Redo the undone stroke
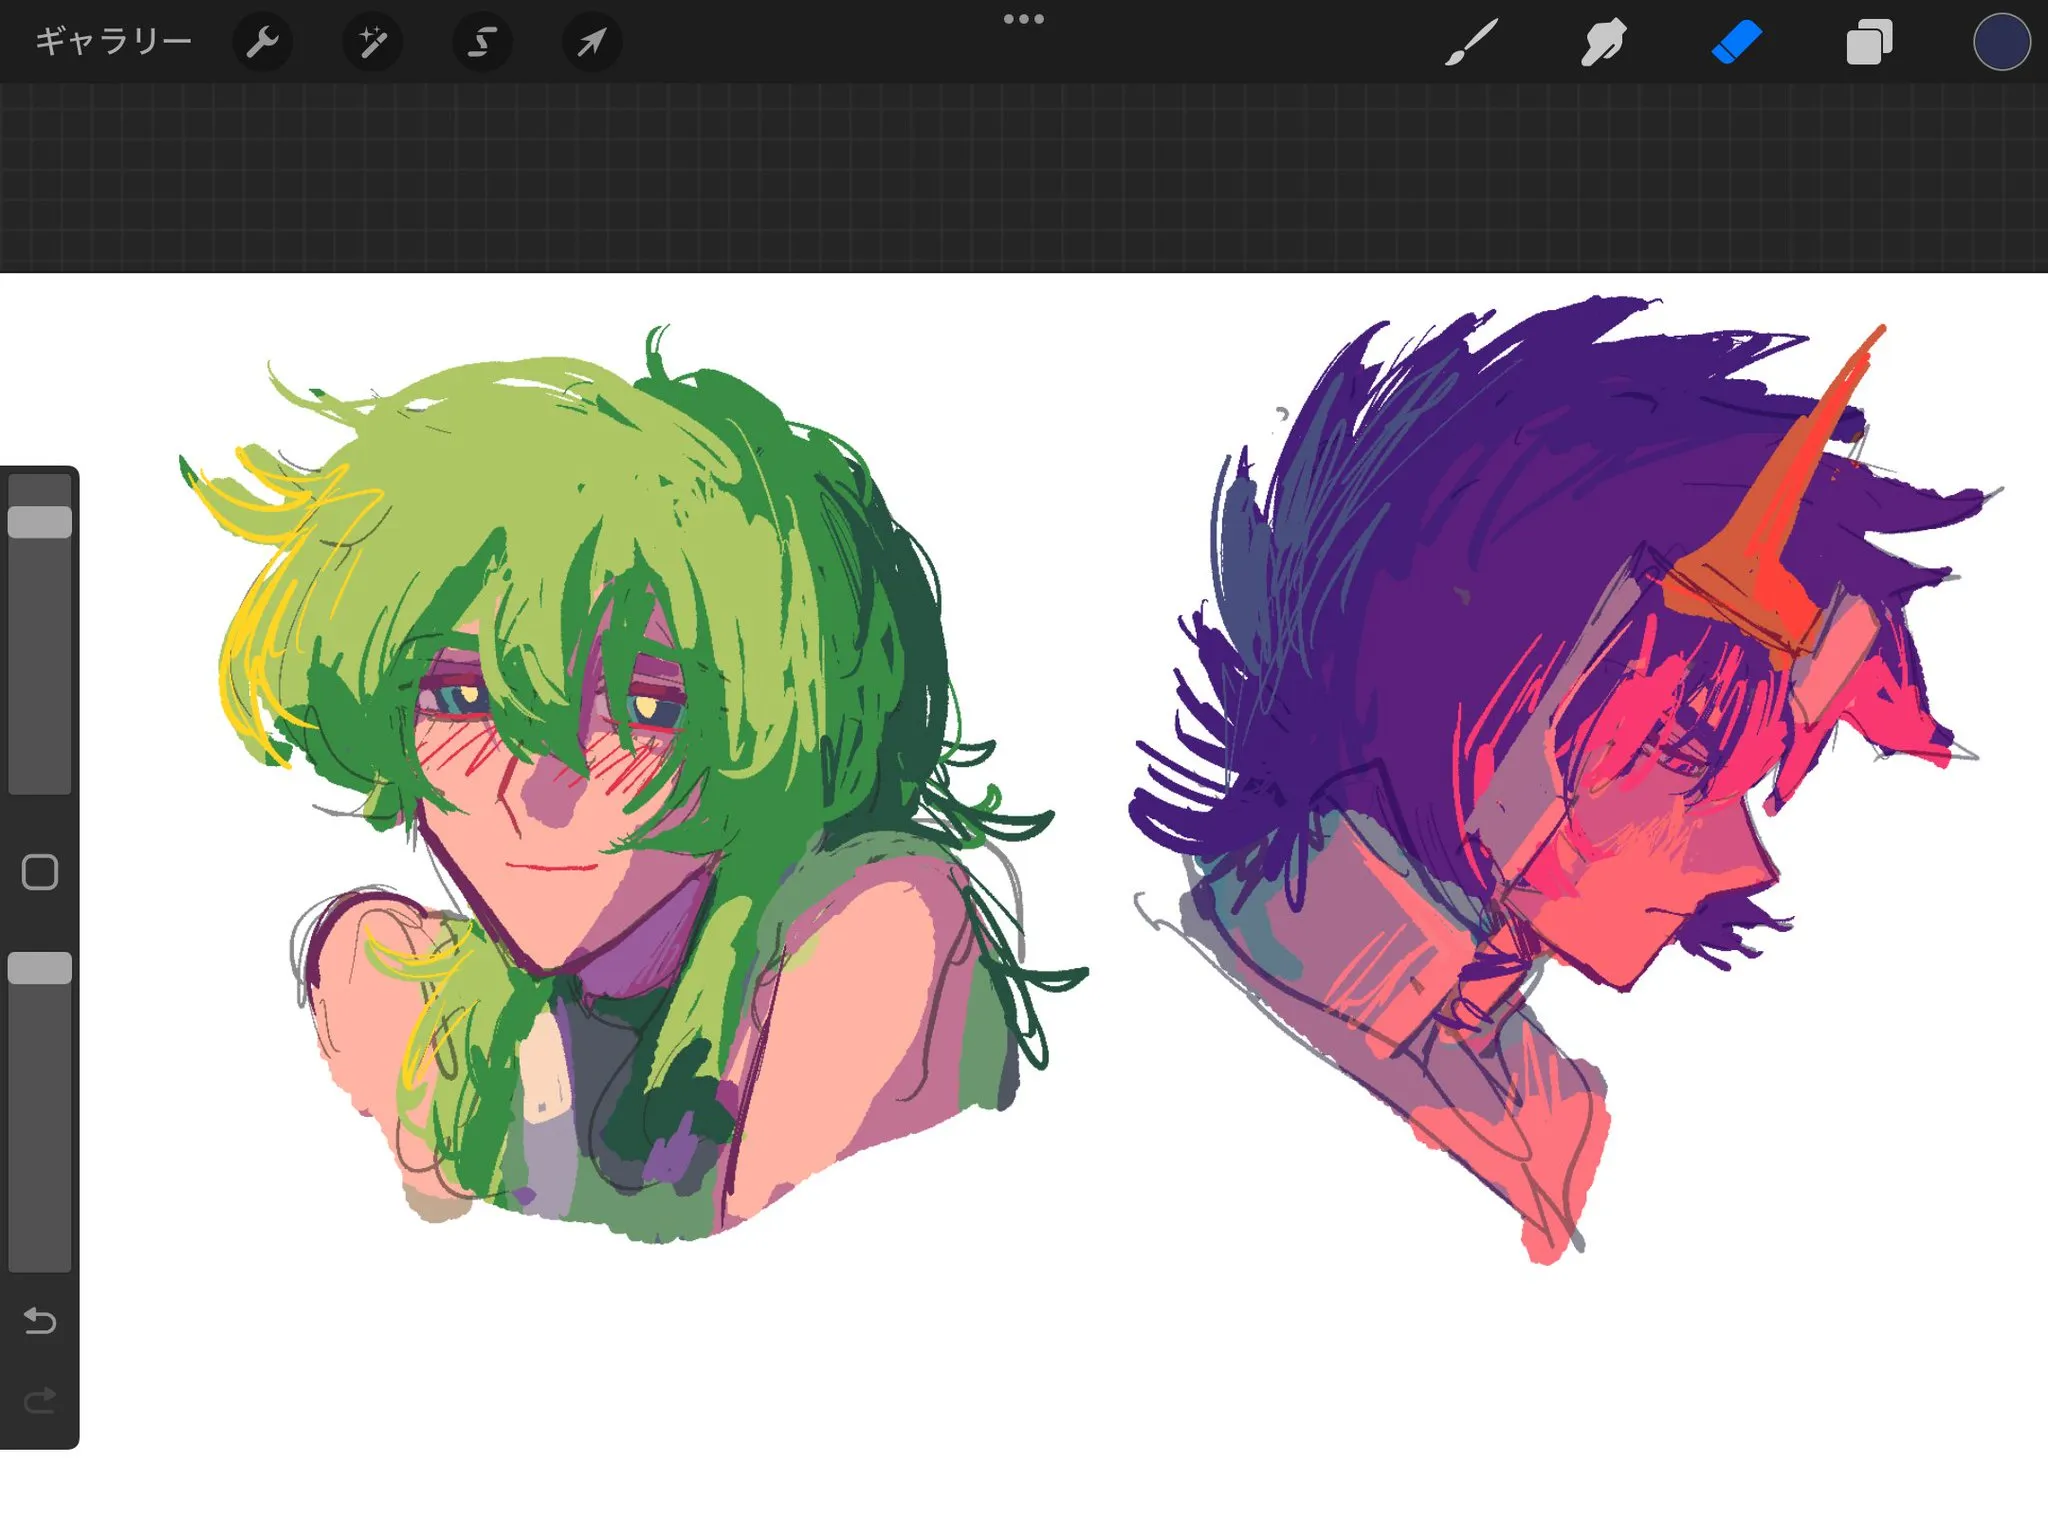2048x1536 pixels. 40,1401
